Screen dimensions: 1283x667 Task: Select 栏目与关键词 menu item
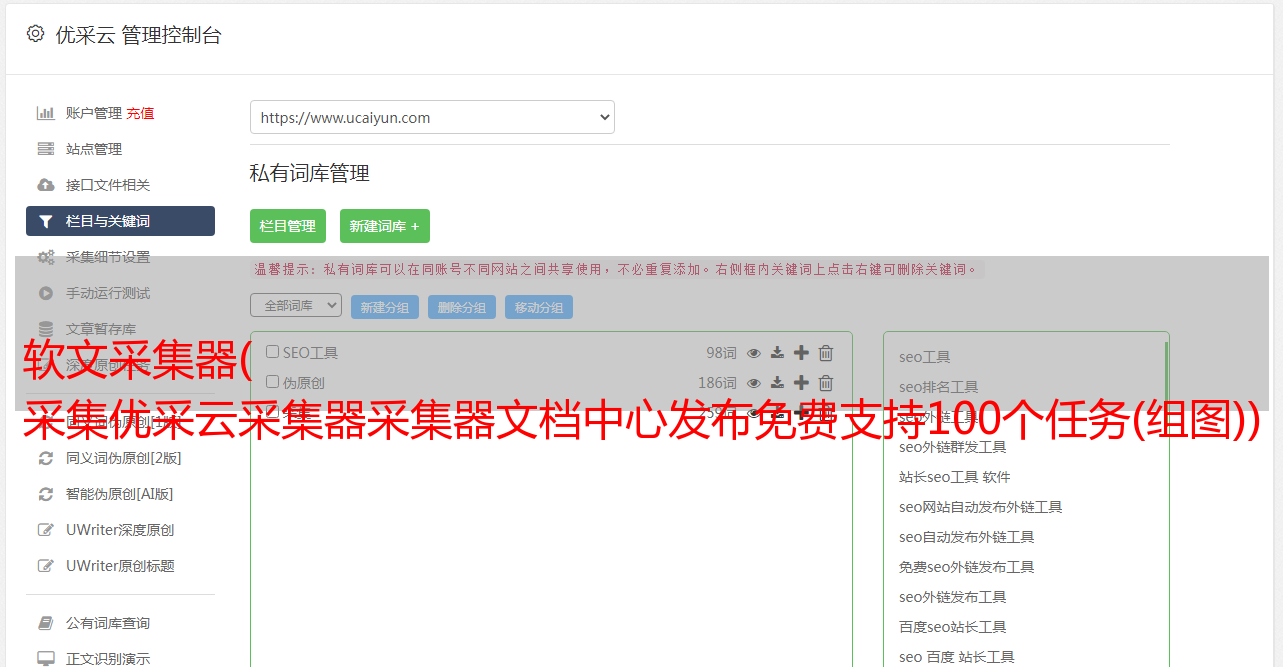click(x=120, y=221)
